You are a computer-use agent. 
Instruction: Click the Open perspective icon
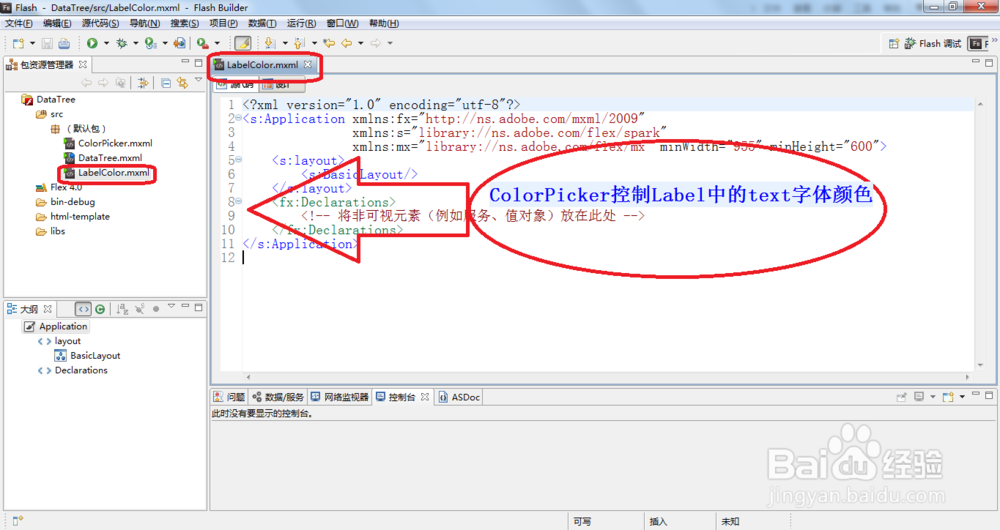point(893,43)
